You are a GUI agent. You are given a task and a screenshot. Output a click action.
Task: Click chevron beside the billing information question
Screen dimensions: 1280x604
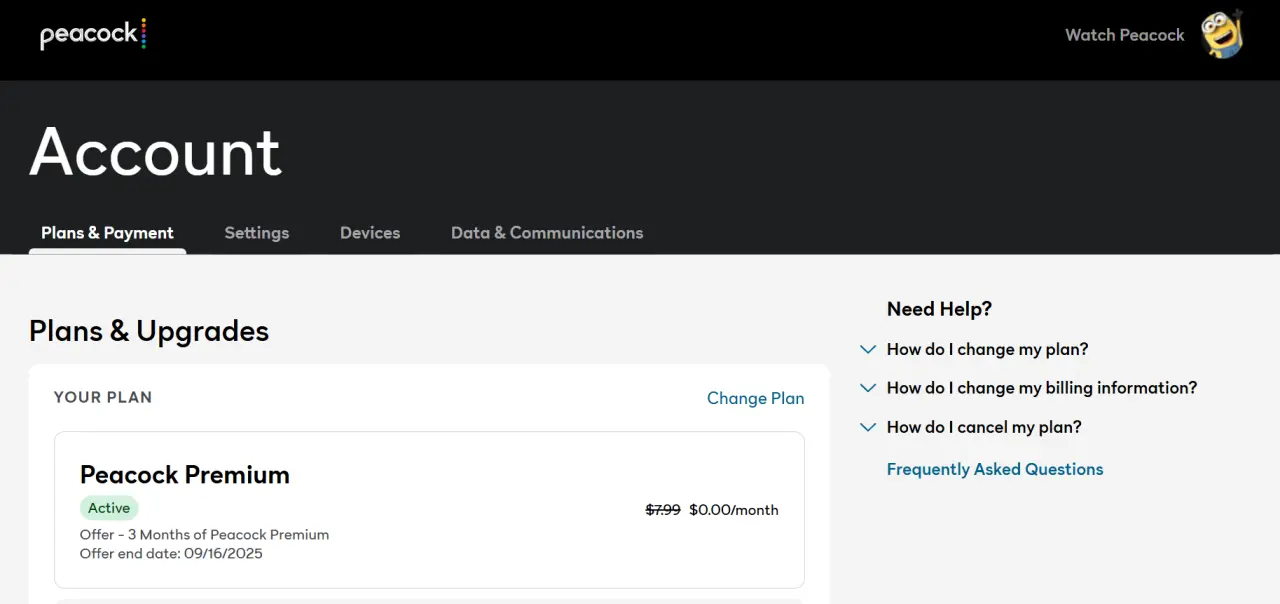pos(868,388)
